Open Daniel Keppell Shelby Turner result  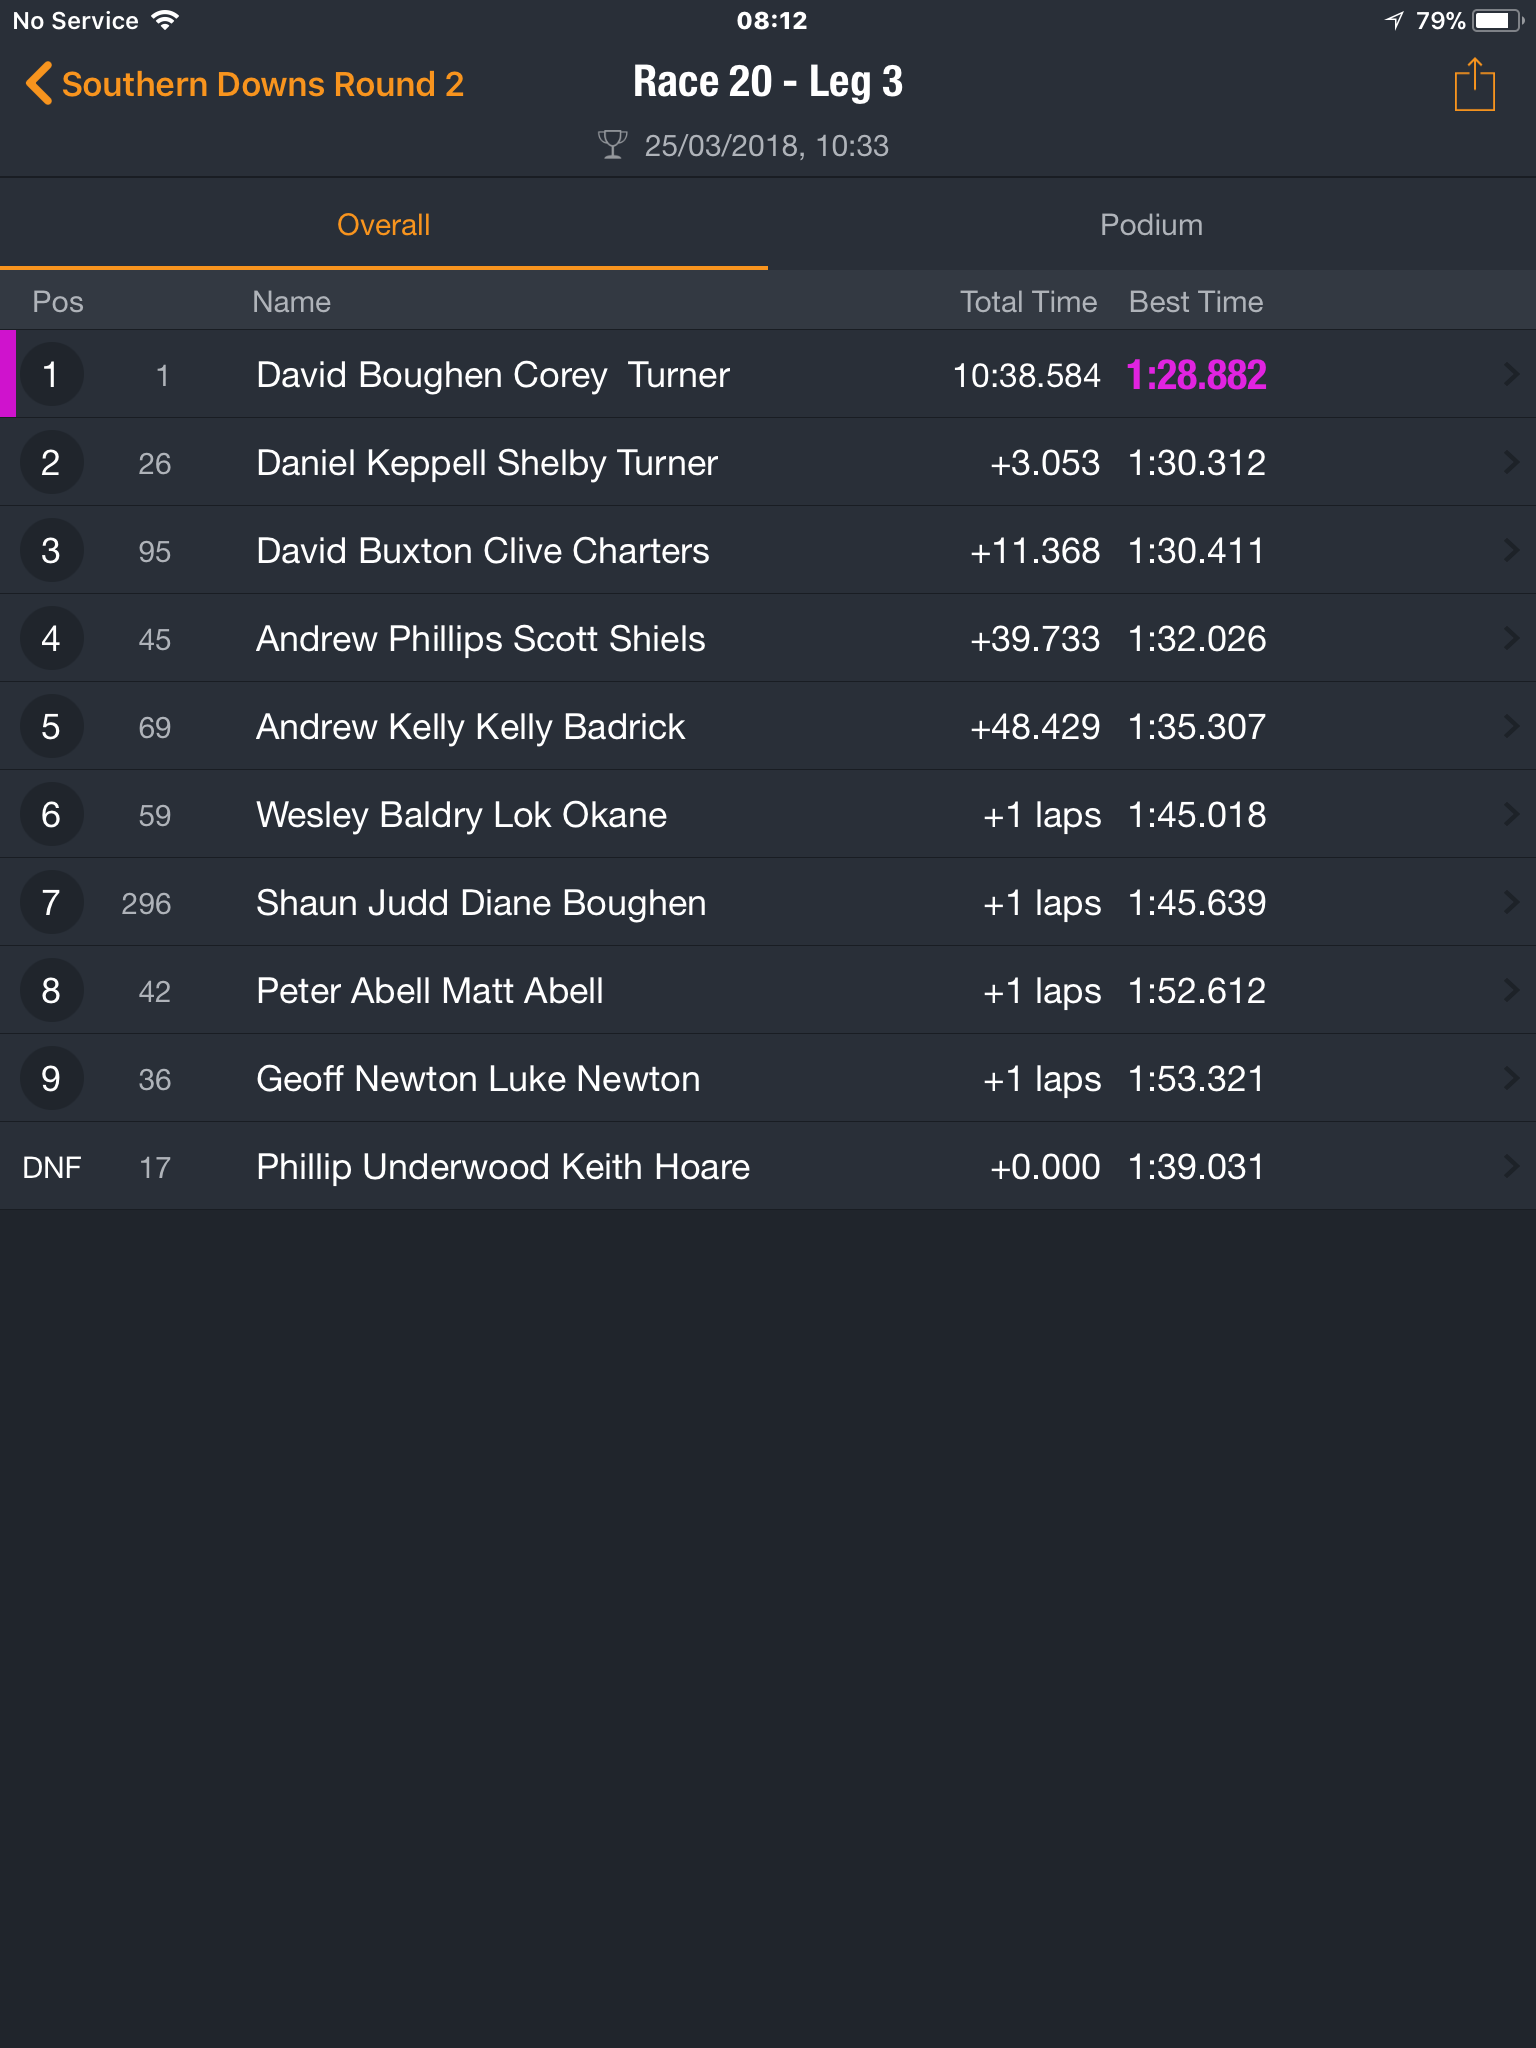(768, 462)
